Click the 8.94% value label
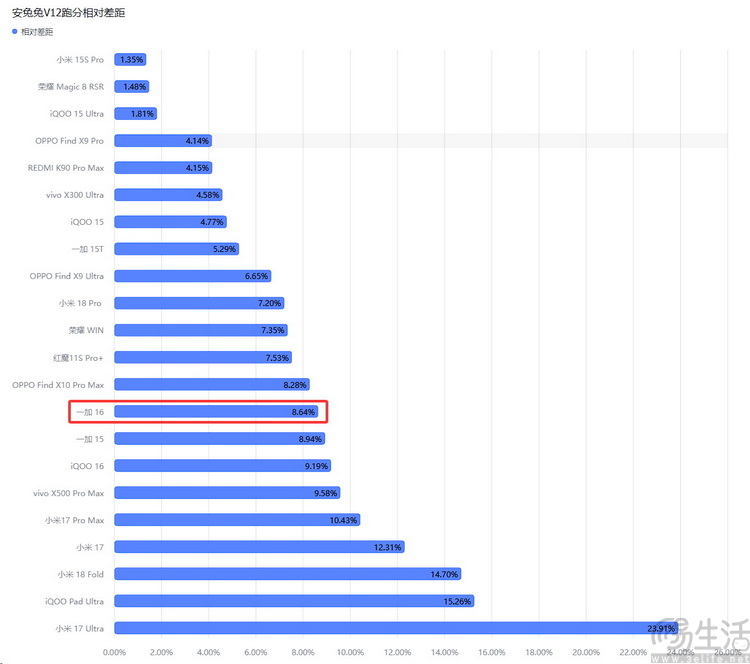 pyautogui.click(x=310, y=439)
